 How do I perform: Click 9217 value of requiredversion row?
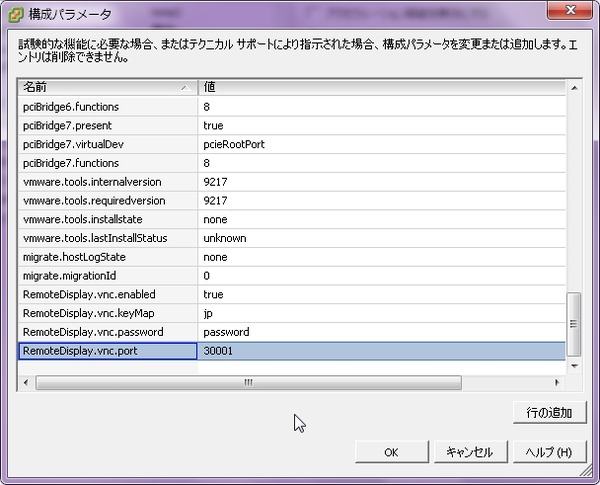tap(382, 201)
